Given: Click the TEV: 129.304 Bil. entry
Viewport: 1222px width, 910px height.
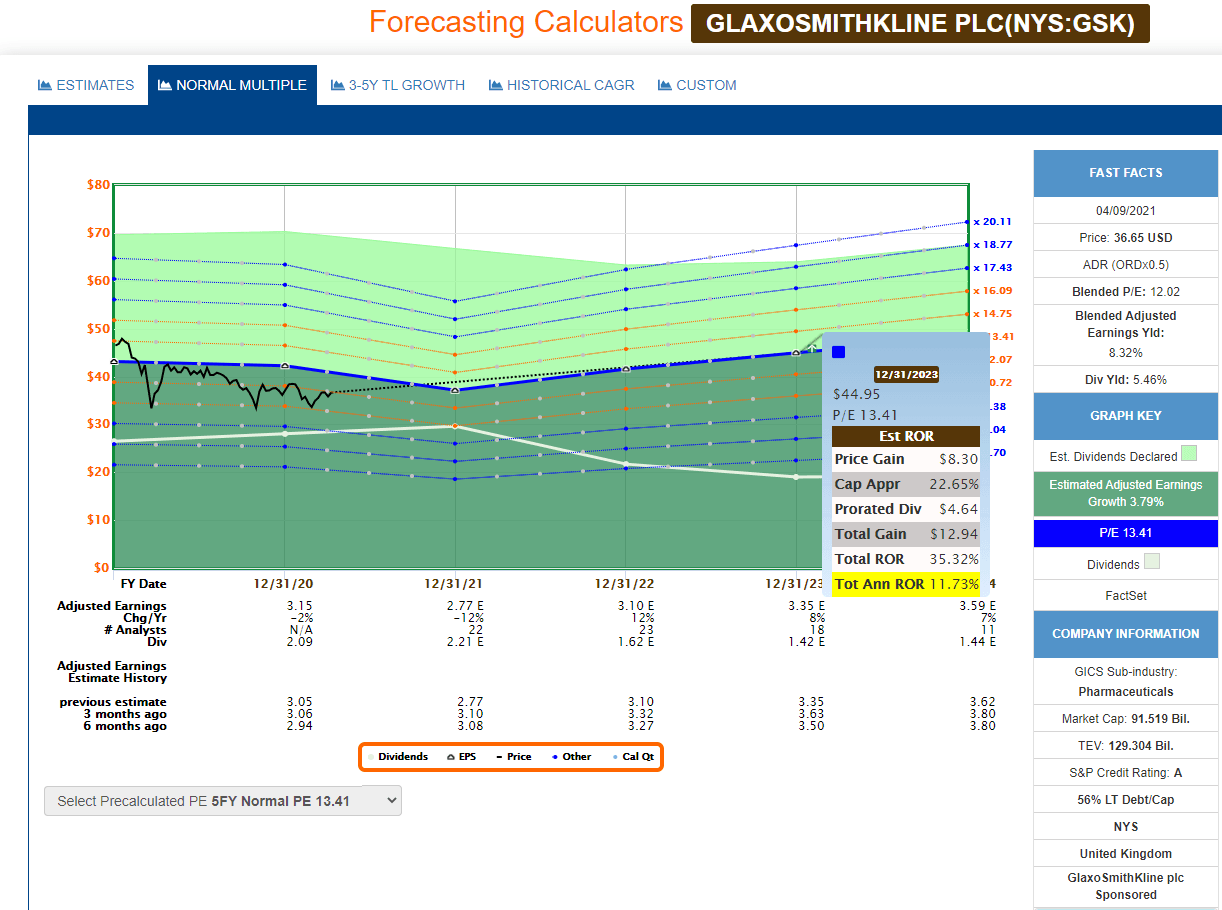Looking at the screenshot, I should click(1125, 746).
